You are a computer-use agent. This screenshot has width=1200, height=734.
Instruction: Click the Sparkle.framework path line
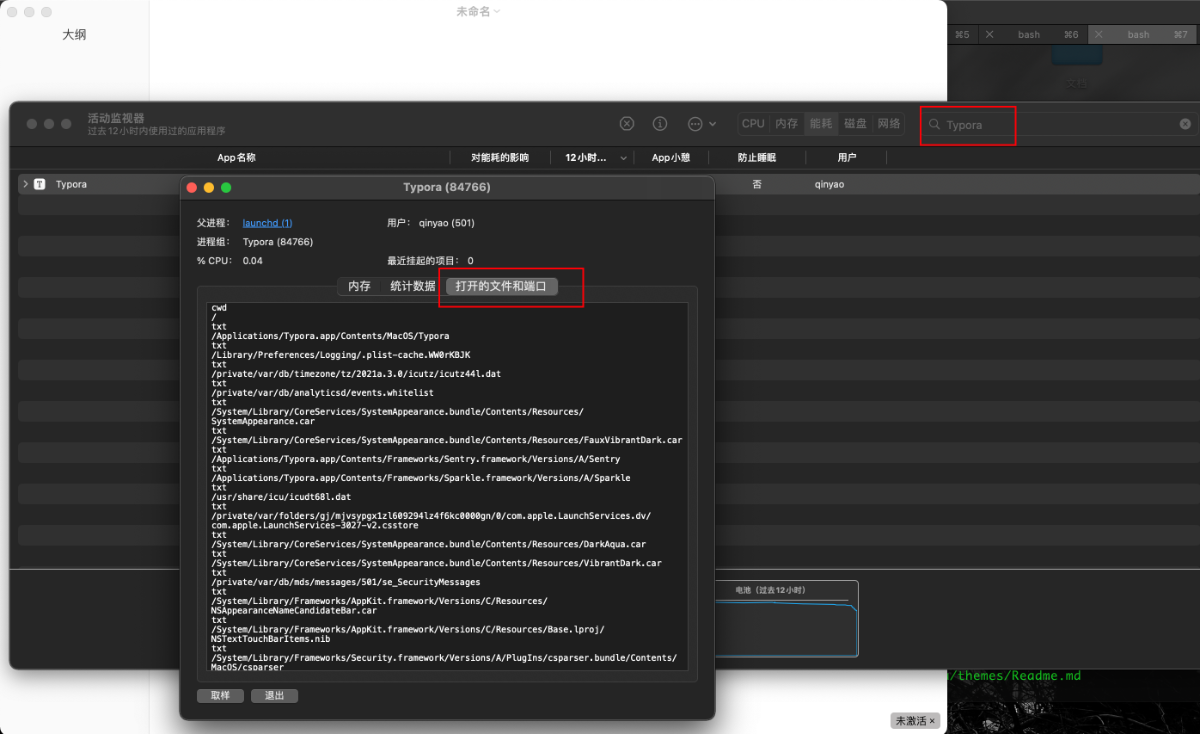click(421, 478)
